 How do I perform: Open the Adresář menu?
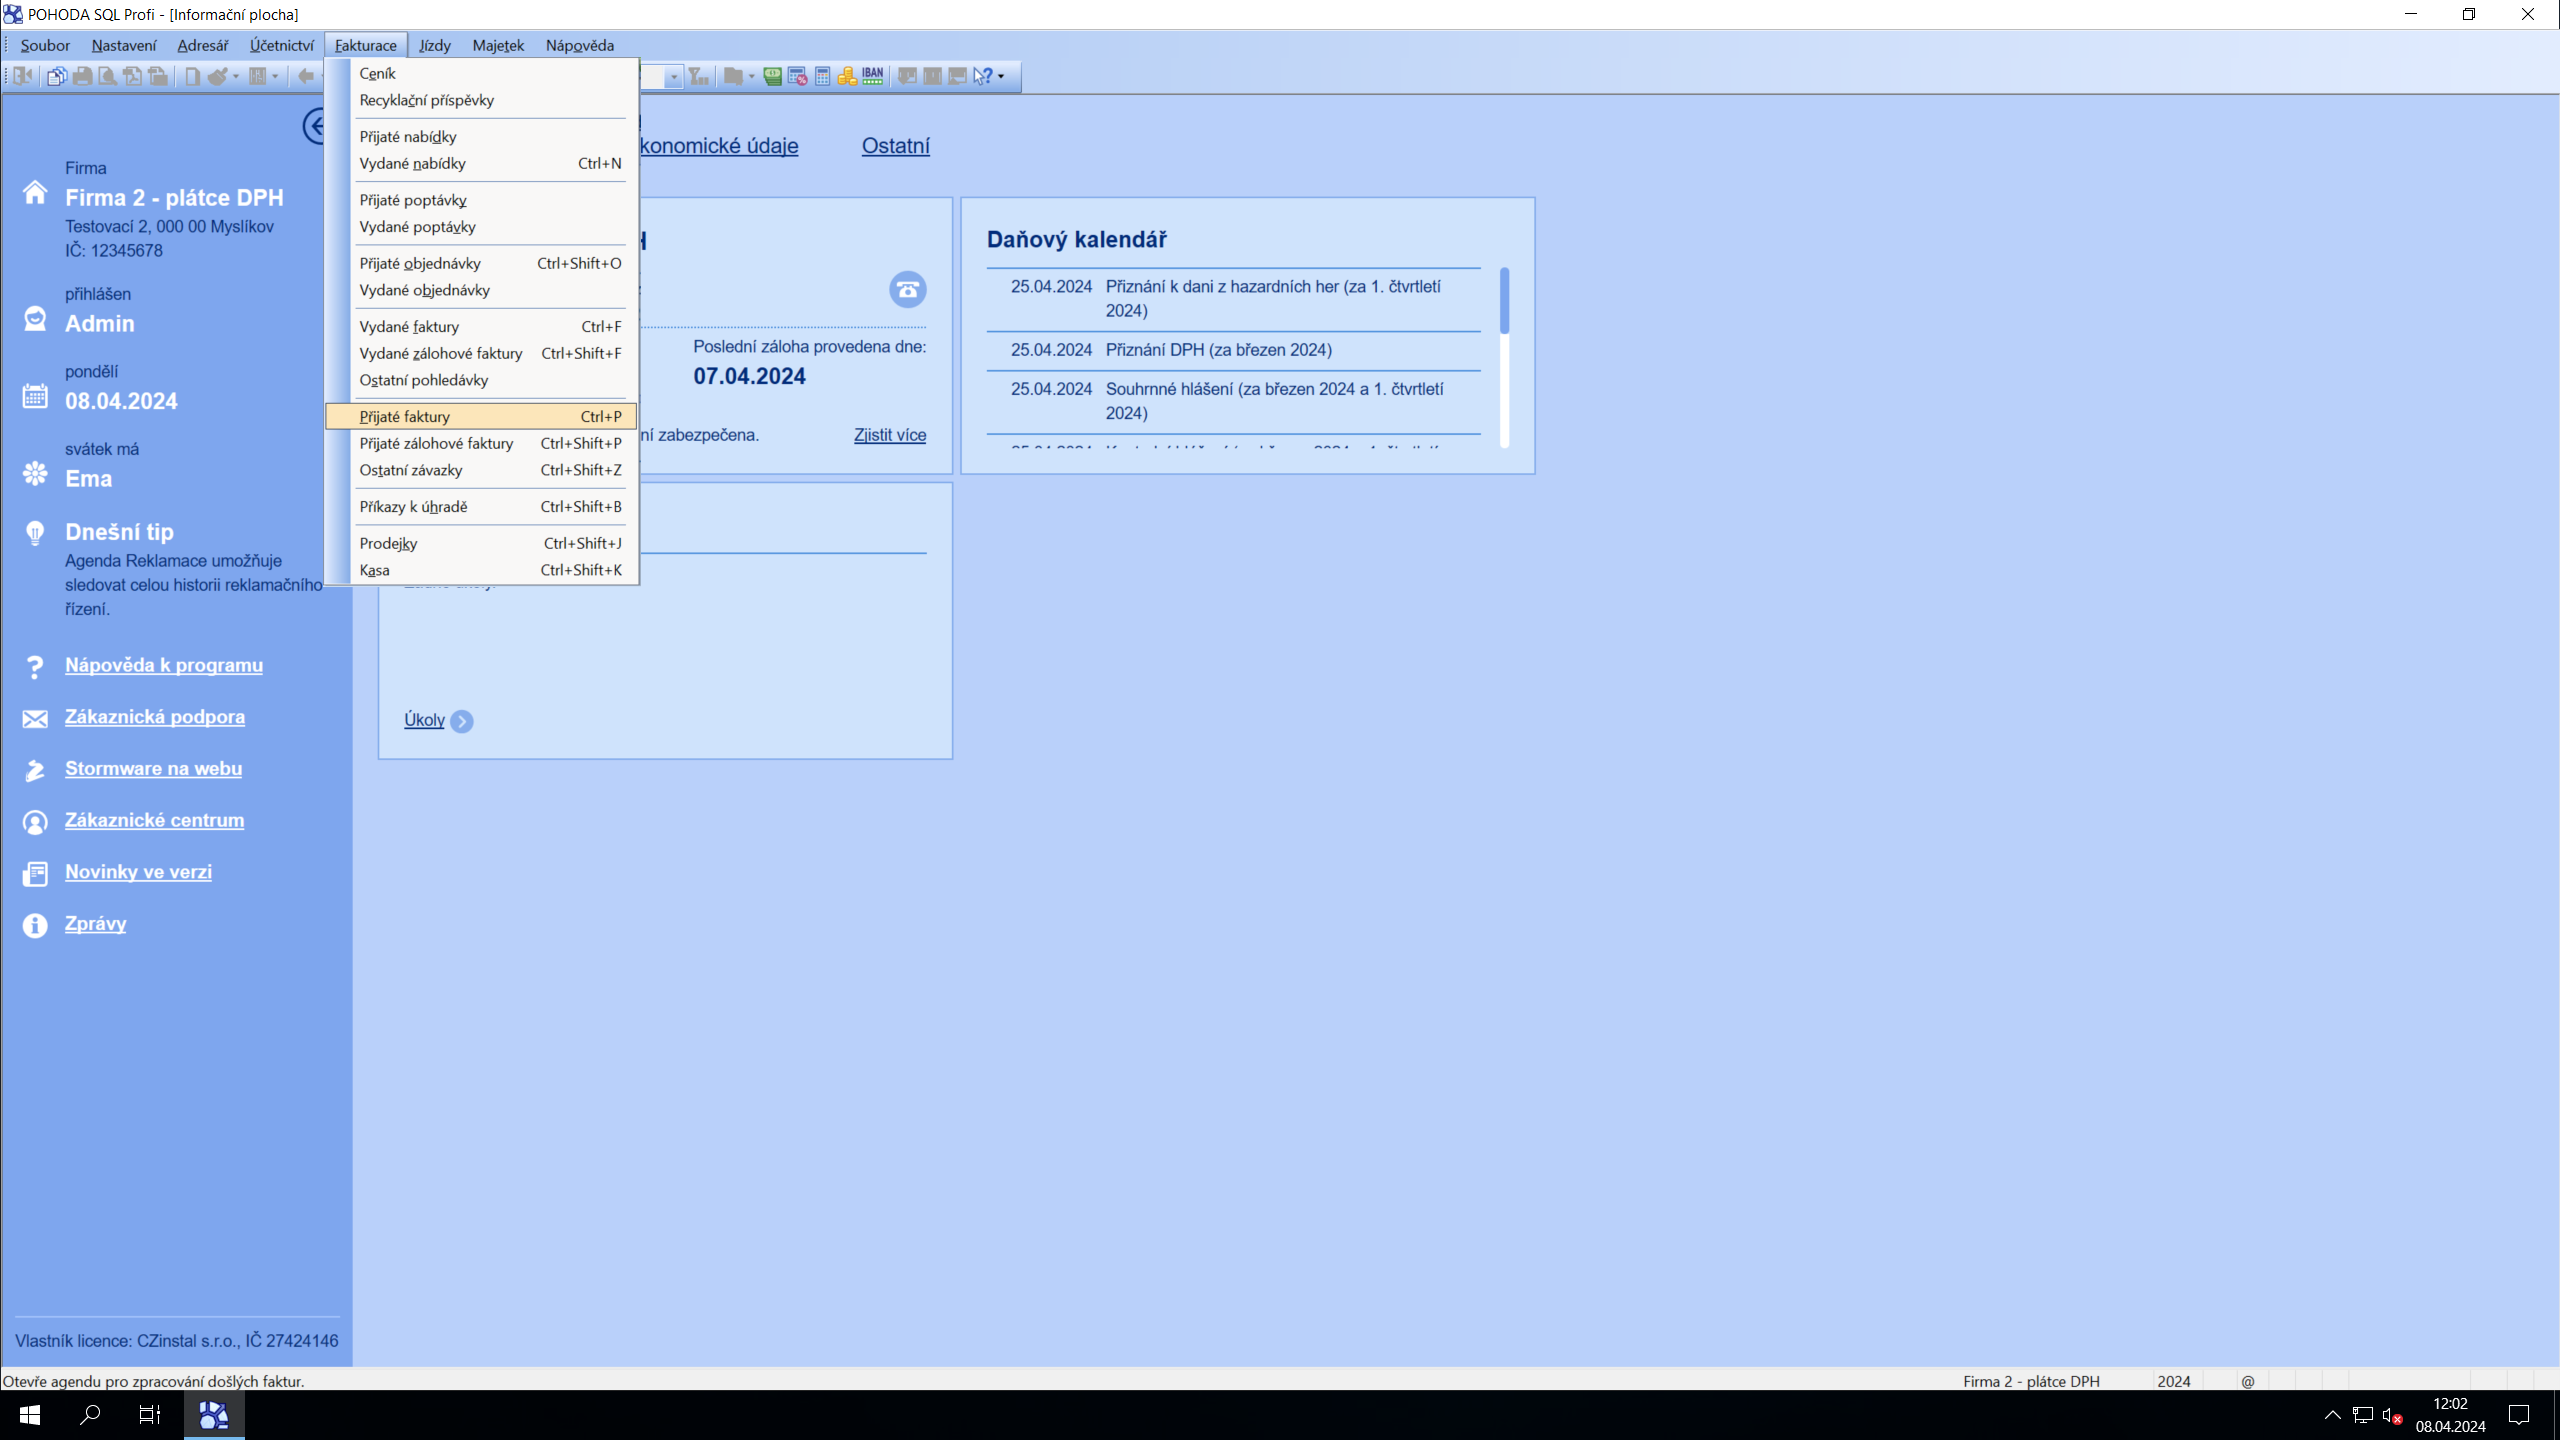pyautogui.click(x=202, y=45)
